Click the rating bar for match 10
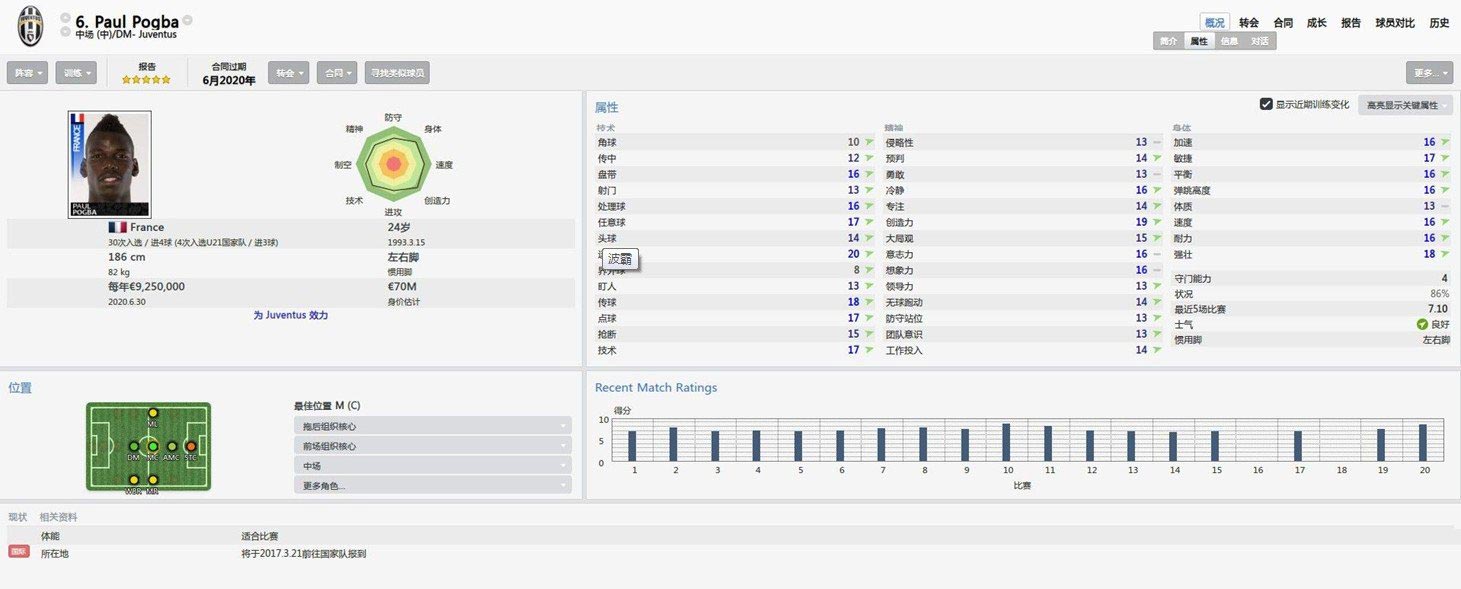 click(1006, 442)
